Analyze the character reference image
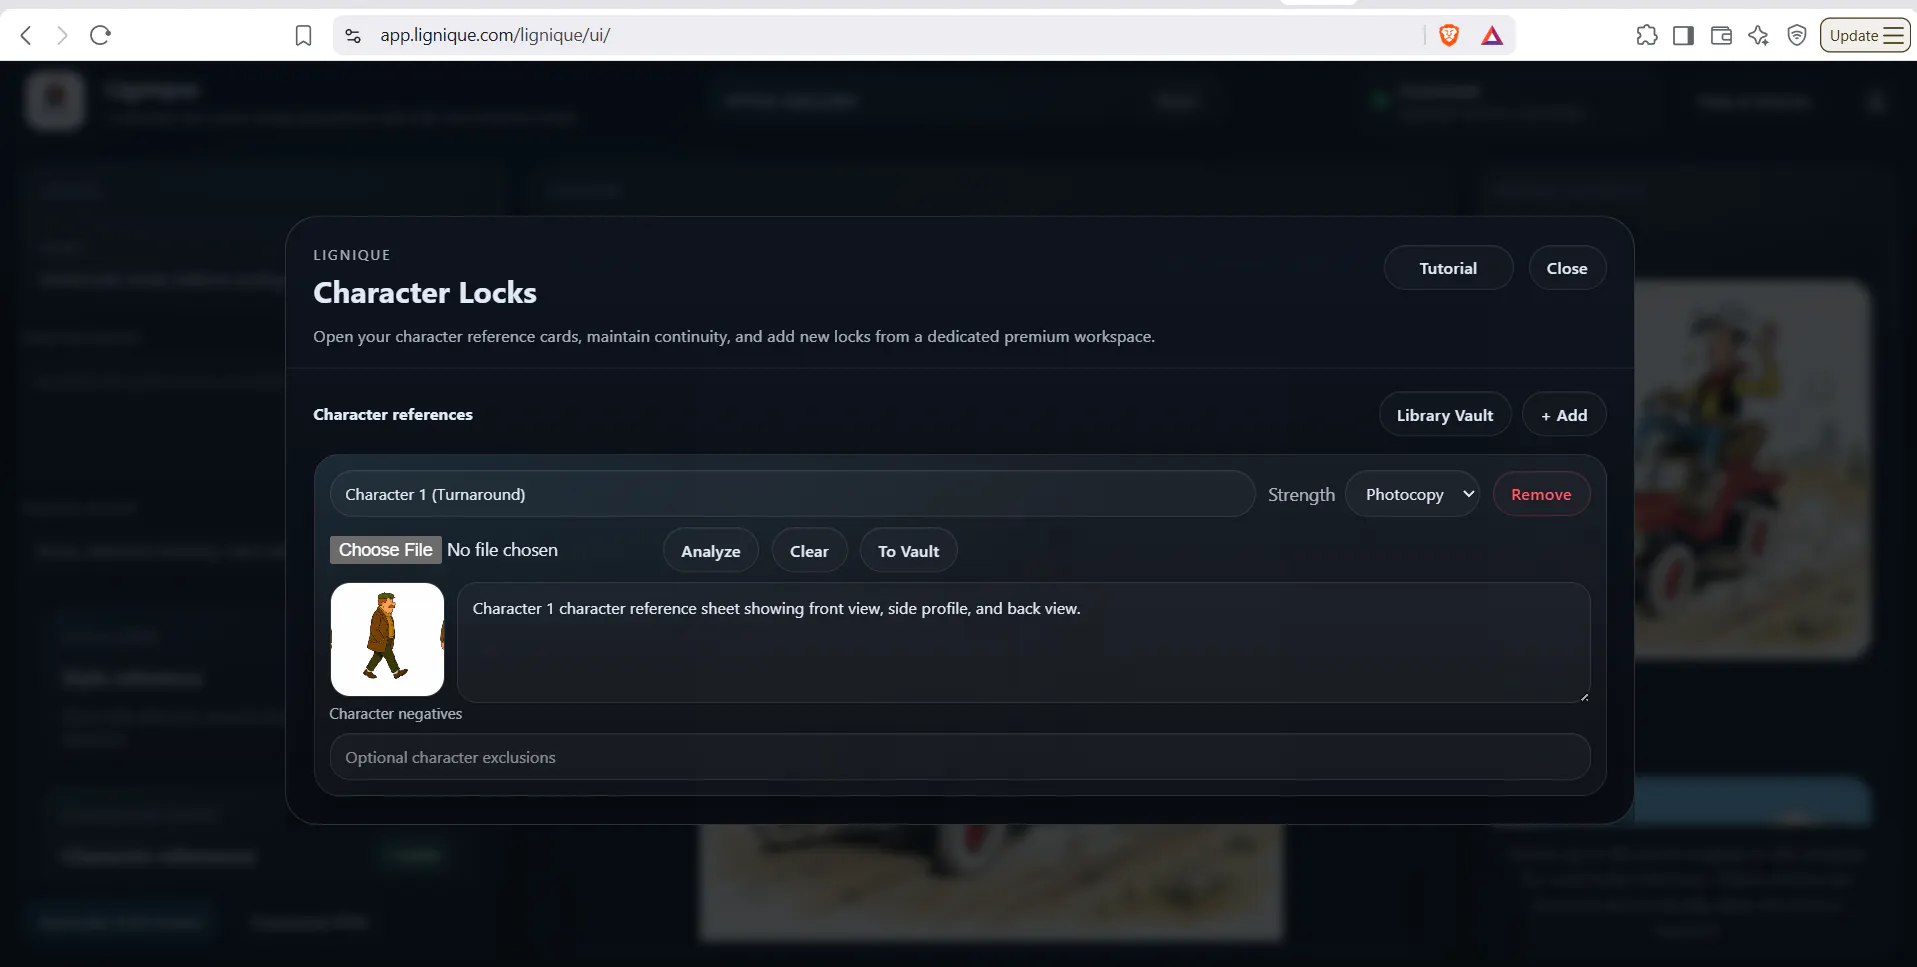Image resolution: width=1917 pixels, height=967 pixels. click(711, 551)
